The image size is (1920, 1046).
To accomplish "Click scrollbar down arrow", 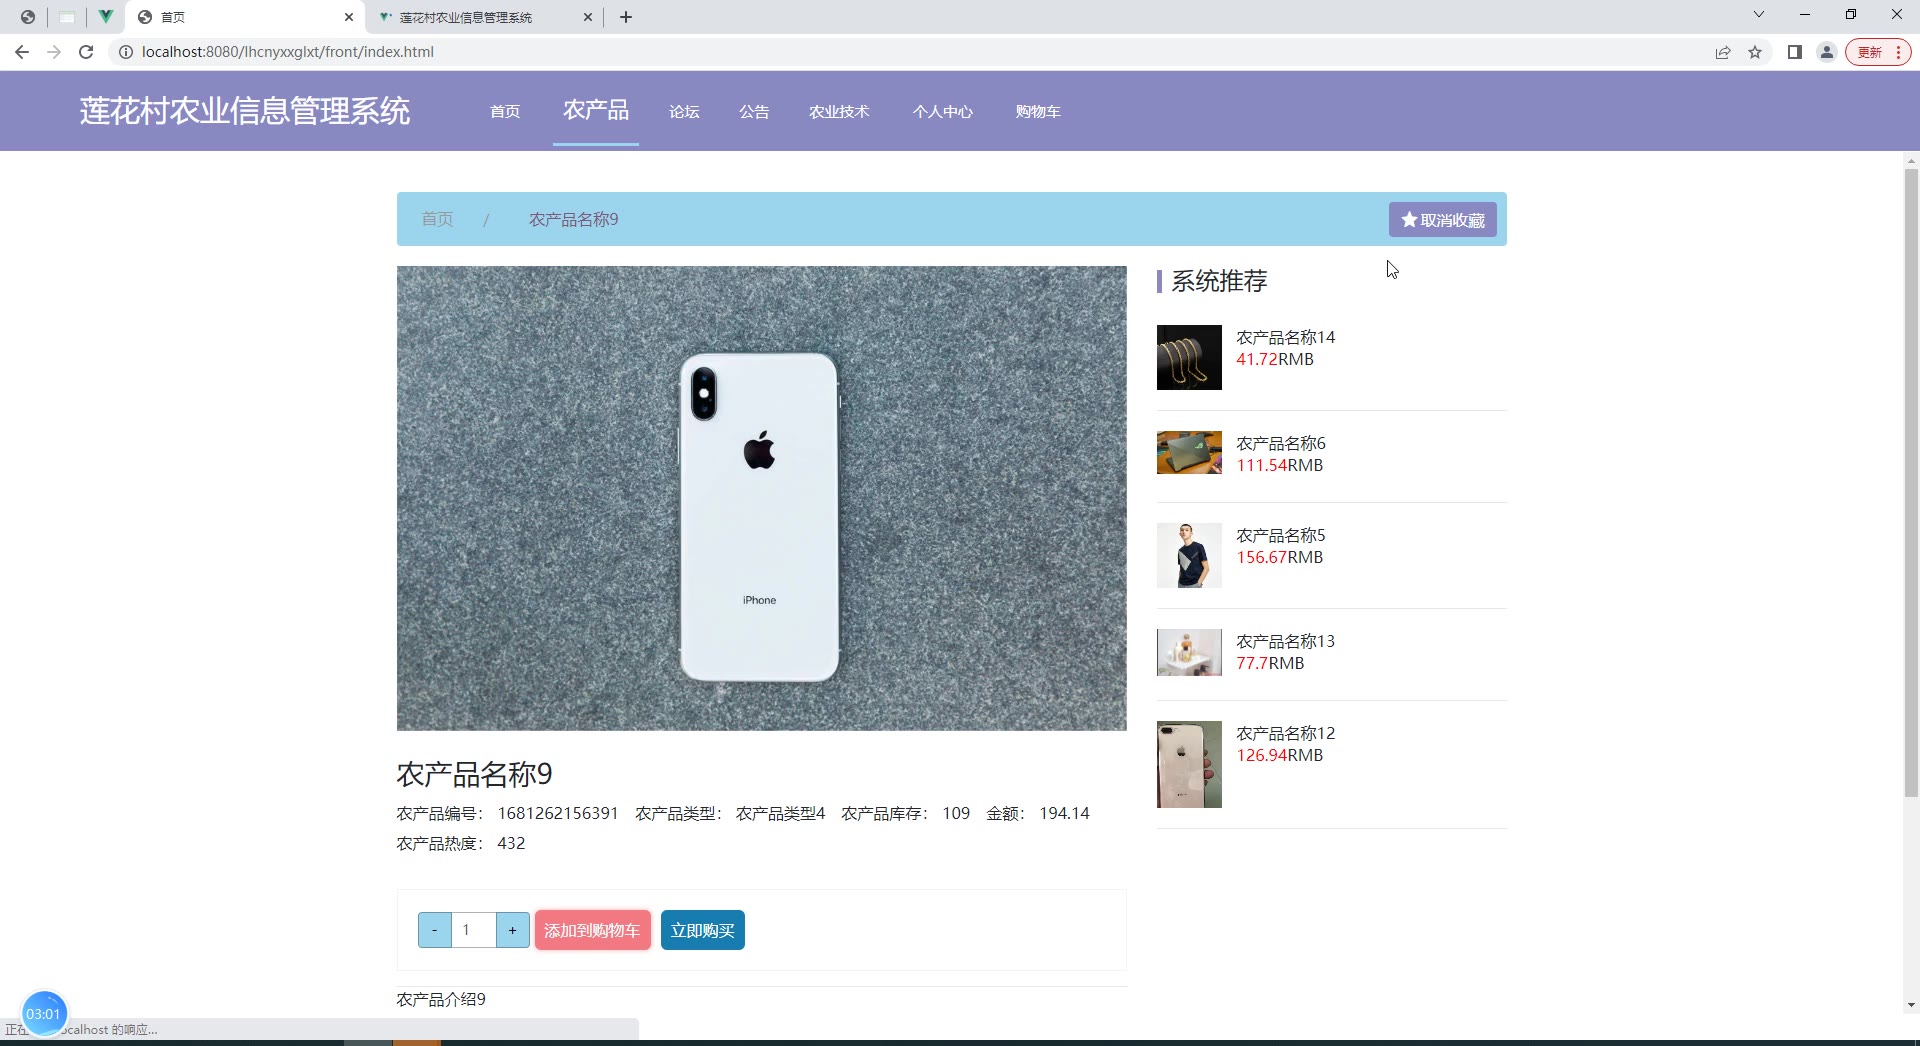I will (1911, 1005).
